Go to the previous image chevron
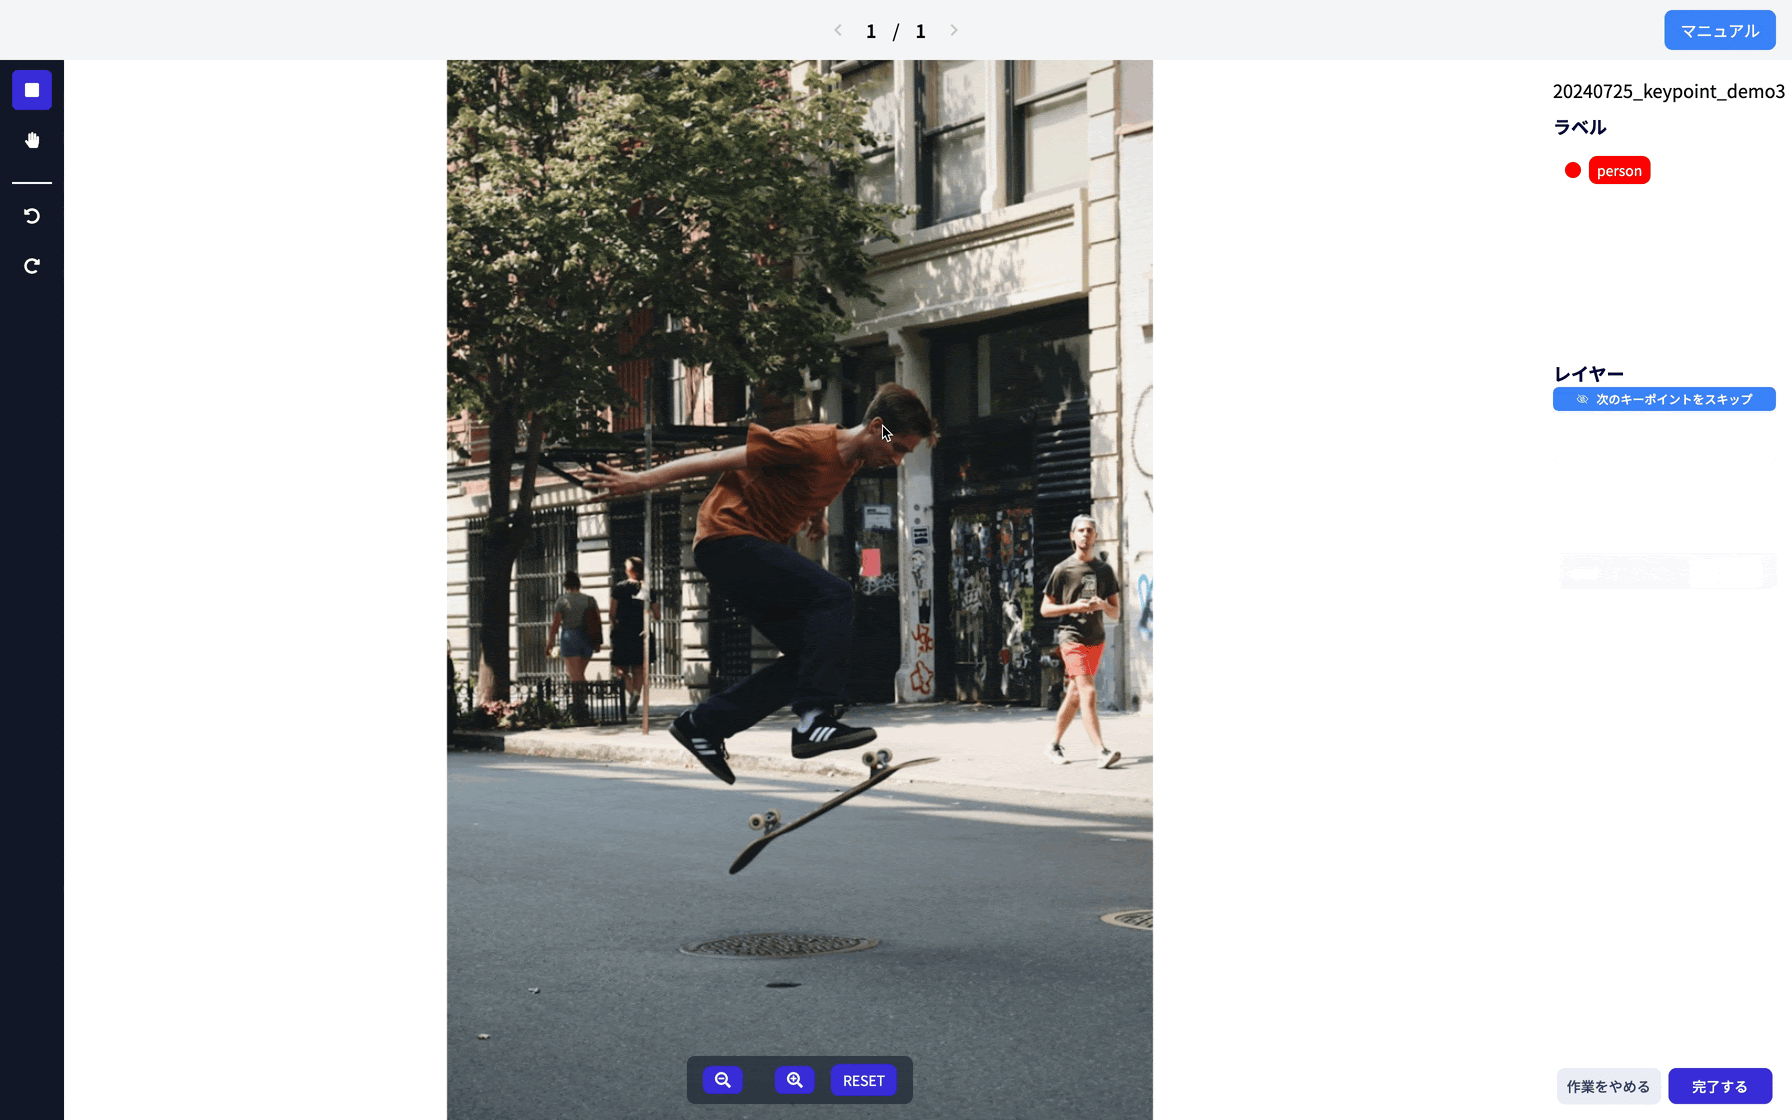The width and height of the screenshot is (1792, 1120). (x=838, y=30)
